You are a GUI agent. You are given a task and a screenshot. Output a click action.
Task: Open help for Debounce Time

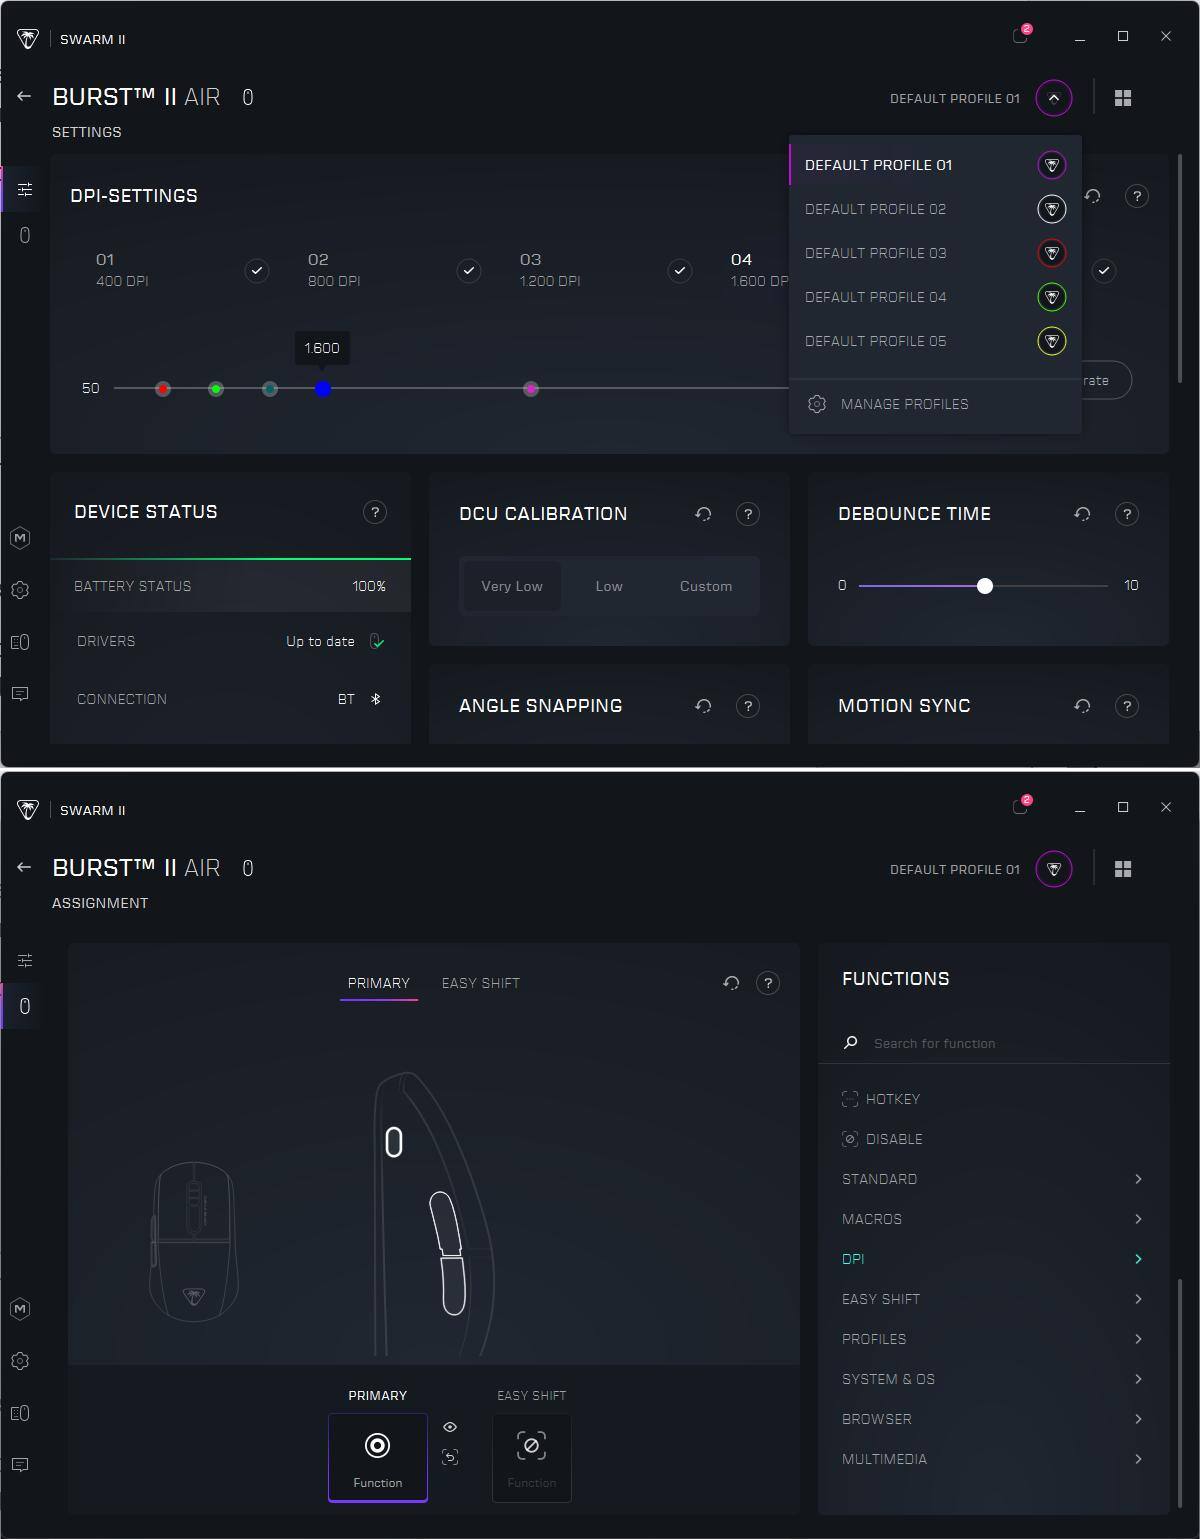click(x=1126, y=514)
